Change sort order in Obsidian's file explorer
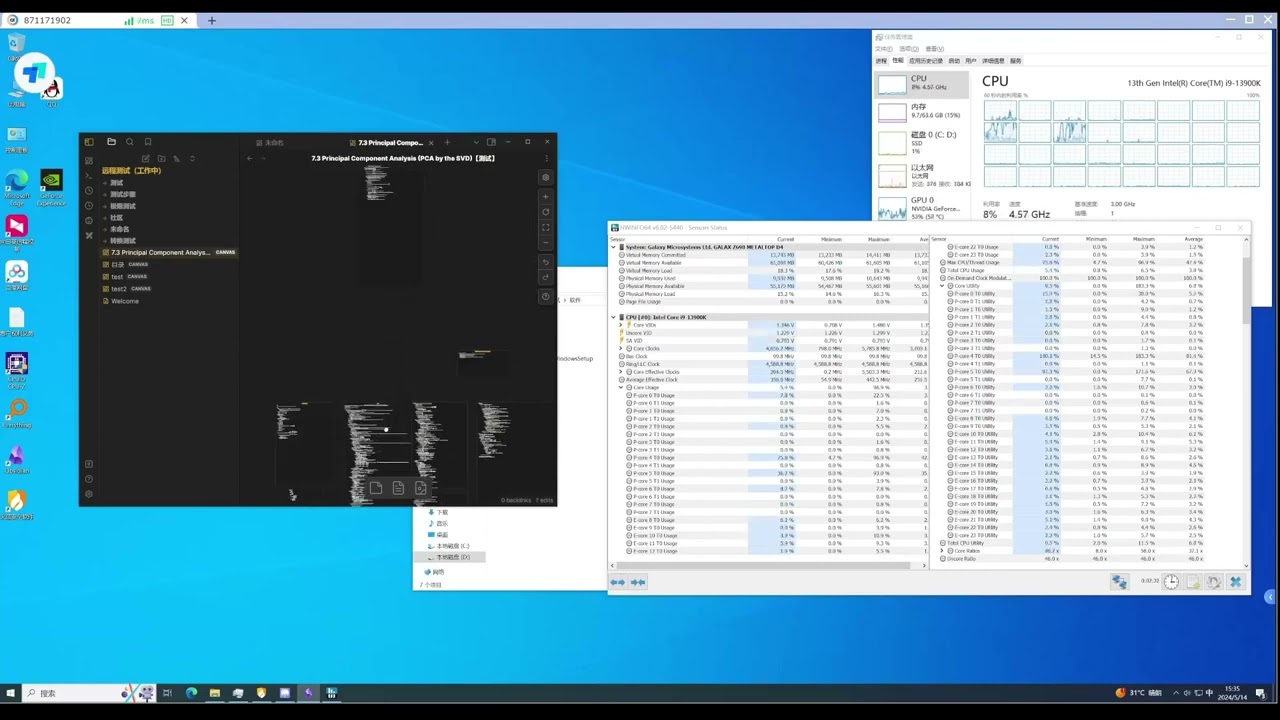The width and height of the screenshot is (1280, 720). coord(177,158)
